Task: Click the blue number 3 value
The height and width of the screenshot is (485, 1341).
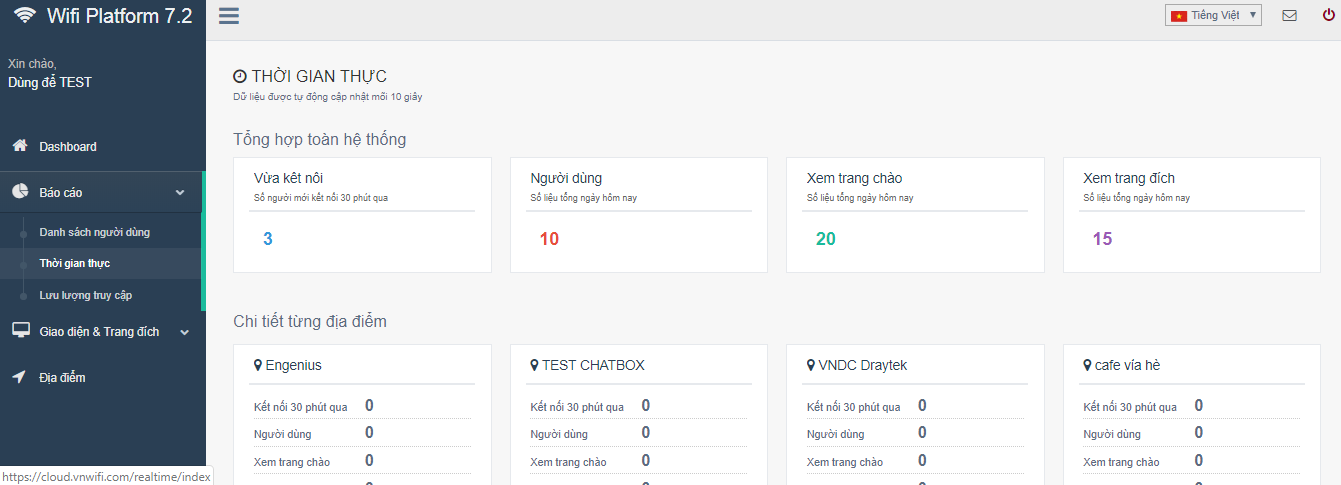Action: (268, 239)
